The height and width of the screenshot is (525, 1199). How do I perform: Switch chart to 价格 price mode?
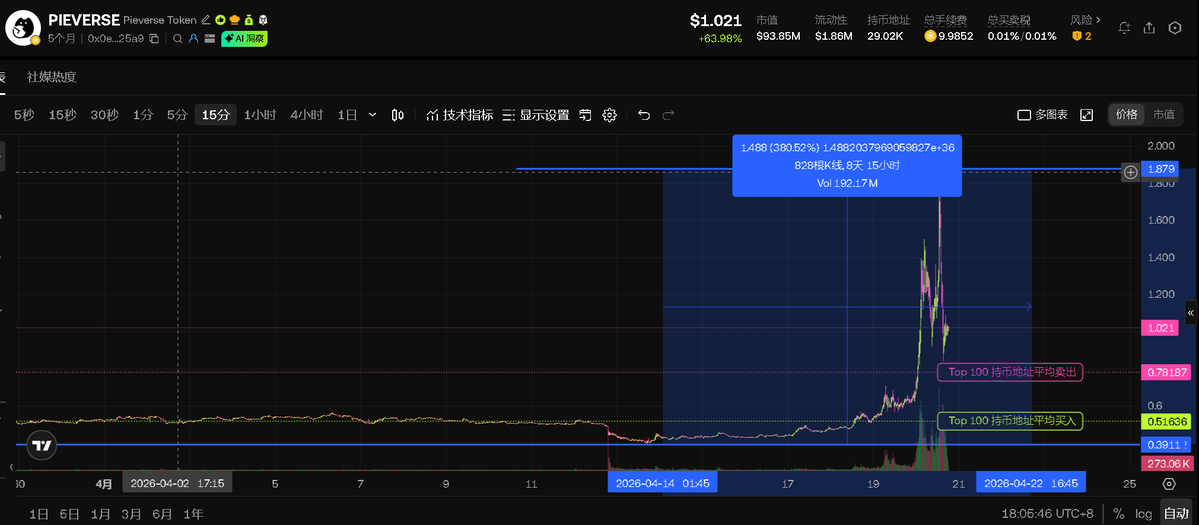(1126, 115)
